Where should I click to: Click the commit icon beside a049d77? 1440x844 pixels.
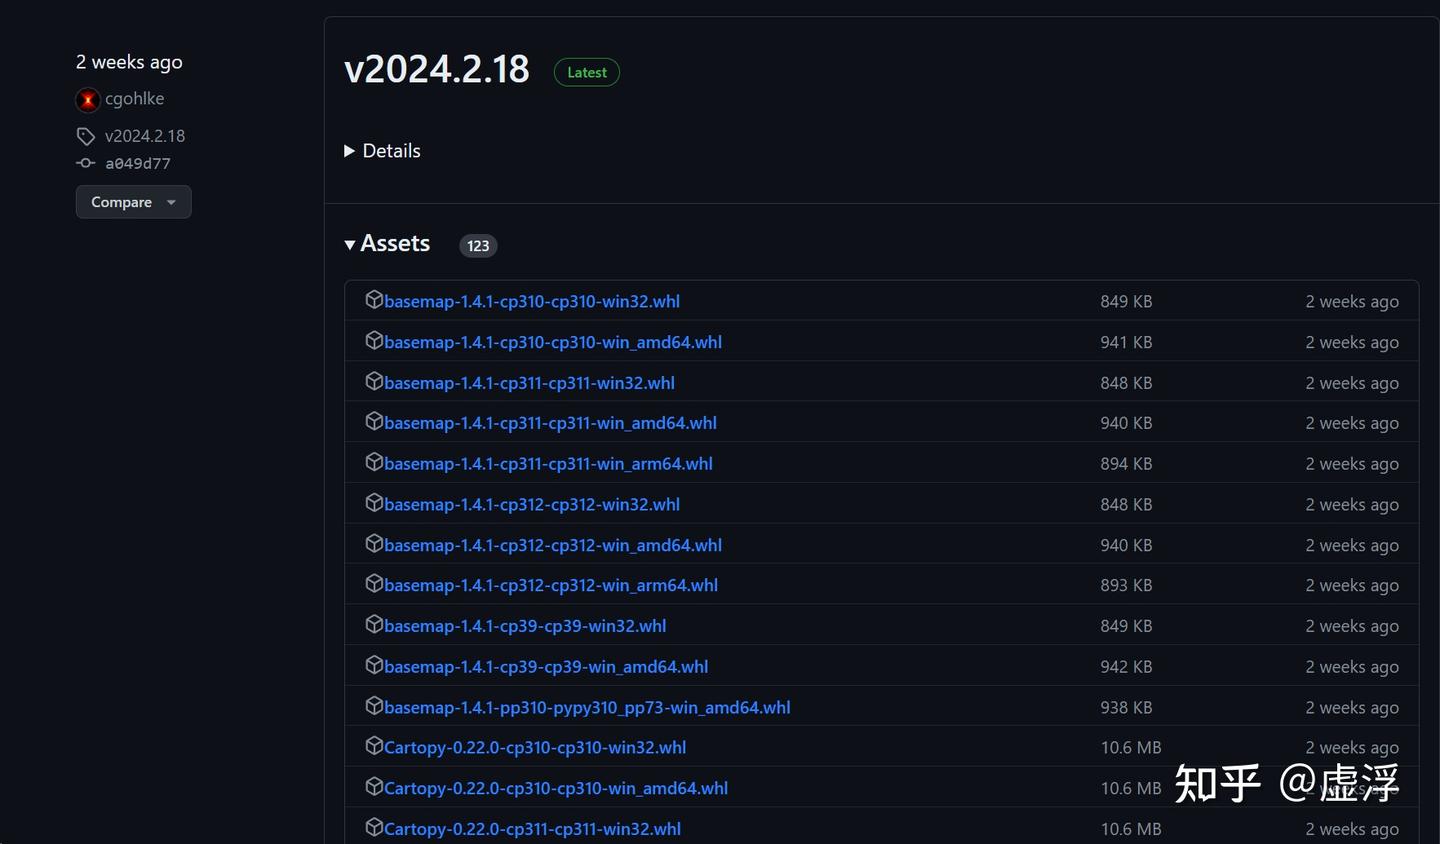tap(86, 163)
